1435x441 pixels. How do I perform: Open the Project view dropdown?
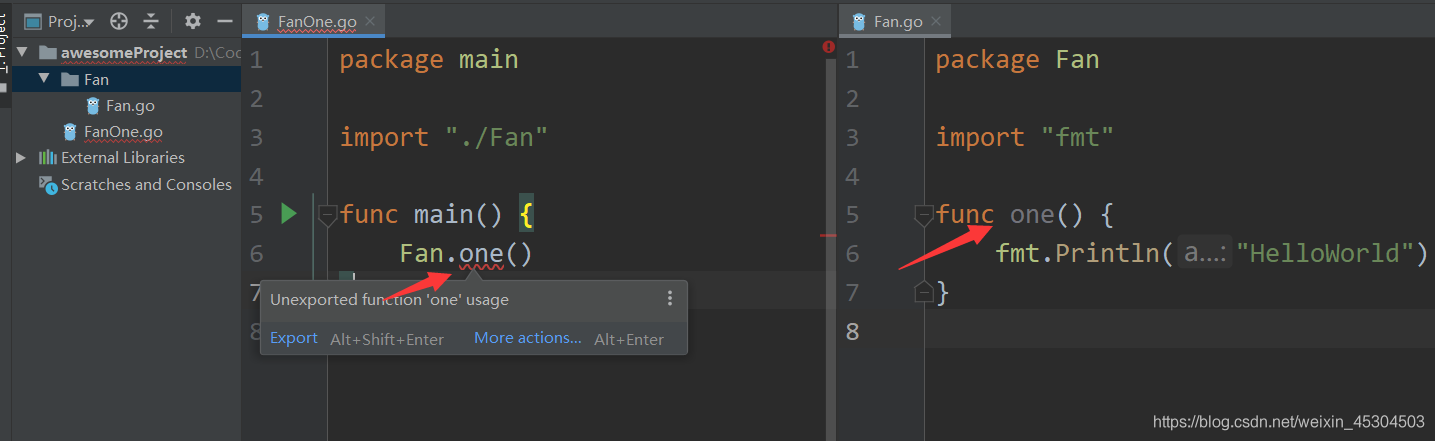(x=60, y=21)
